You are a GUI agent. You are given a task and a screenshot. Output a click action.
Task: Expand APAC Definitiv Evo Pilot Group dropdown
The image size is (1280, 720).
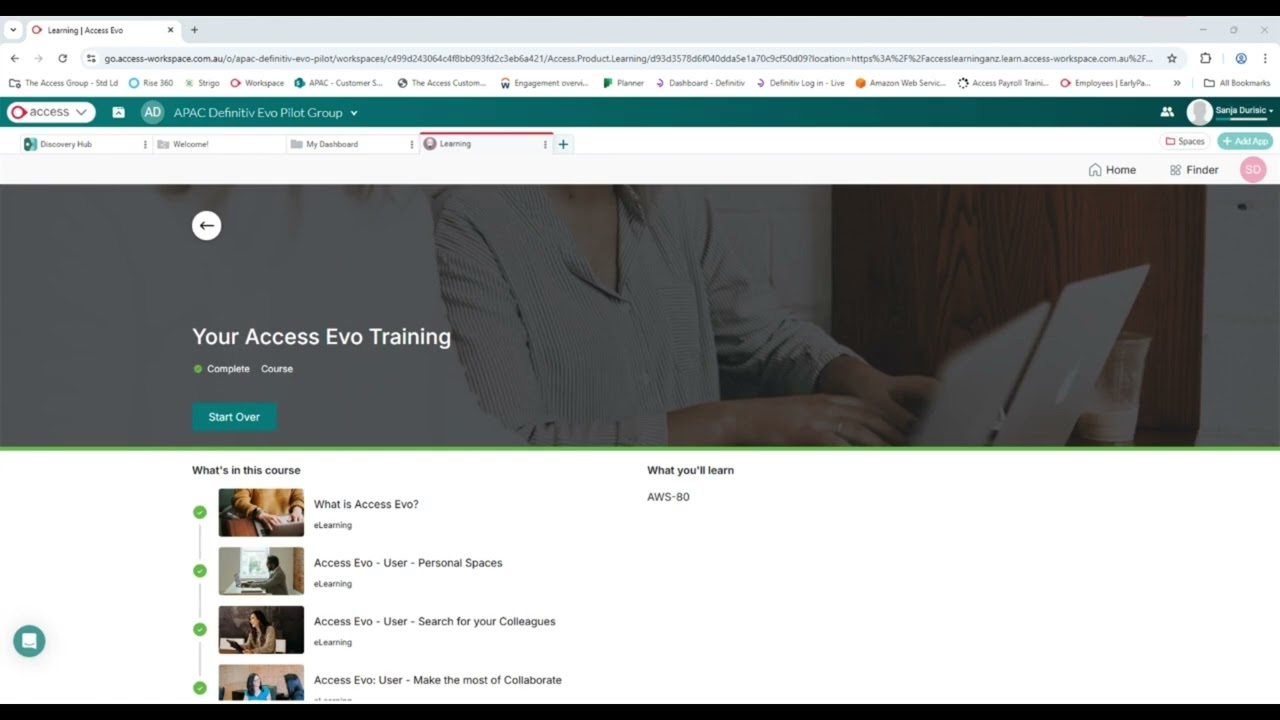pyautogui.click(x=354, y=113)
